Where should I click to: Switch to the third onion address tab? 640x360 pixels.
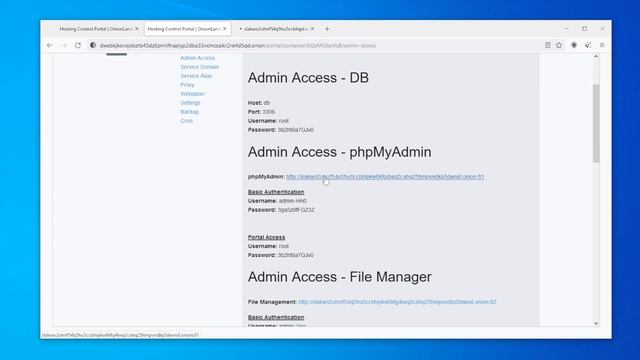click(276, 29)
